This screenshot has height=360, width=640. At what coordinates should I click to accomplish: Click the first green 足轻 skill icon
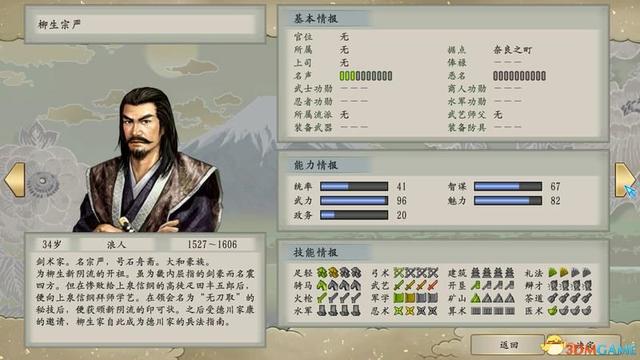tap(322, 272)
